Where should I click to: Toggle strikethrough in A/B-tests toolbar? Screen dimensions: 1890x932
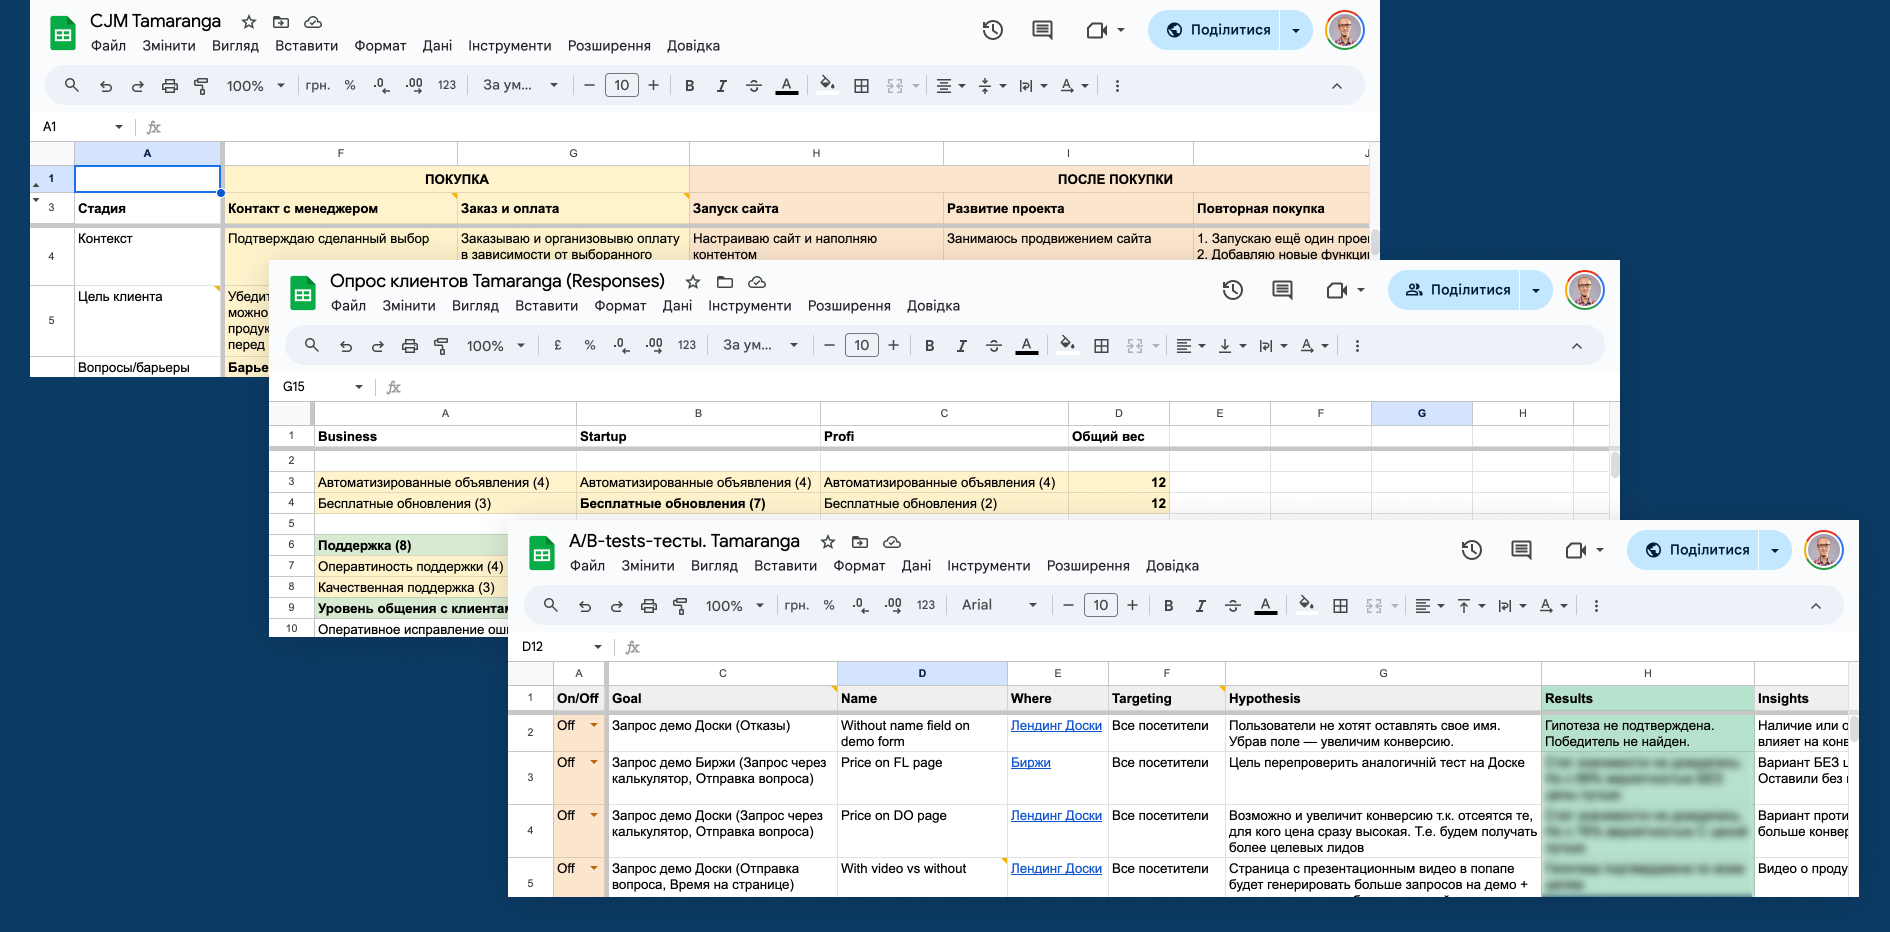[1233, 606]
